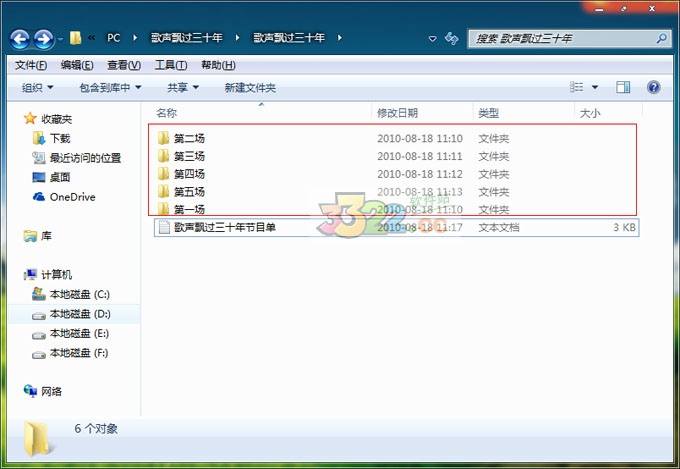The width and height of the screenshot is (680, 469).
Task: Click date 2010-08-18 11:12 of 第四场
Action: pyautogui.click(x=420, y=174)
